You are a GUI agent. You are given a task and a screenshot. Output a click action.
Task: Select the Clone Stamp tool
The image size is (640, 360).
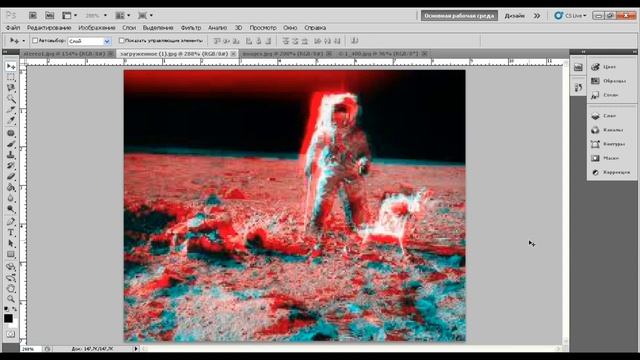[x=11, y=155]
